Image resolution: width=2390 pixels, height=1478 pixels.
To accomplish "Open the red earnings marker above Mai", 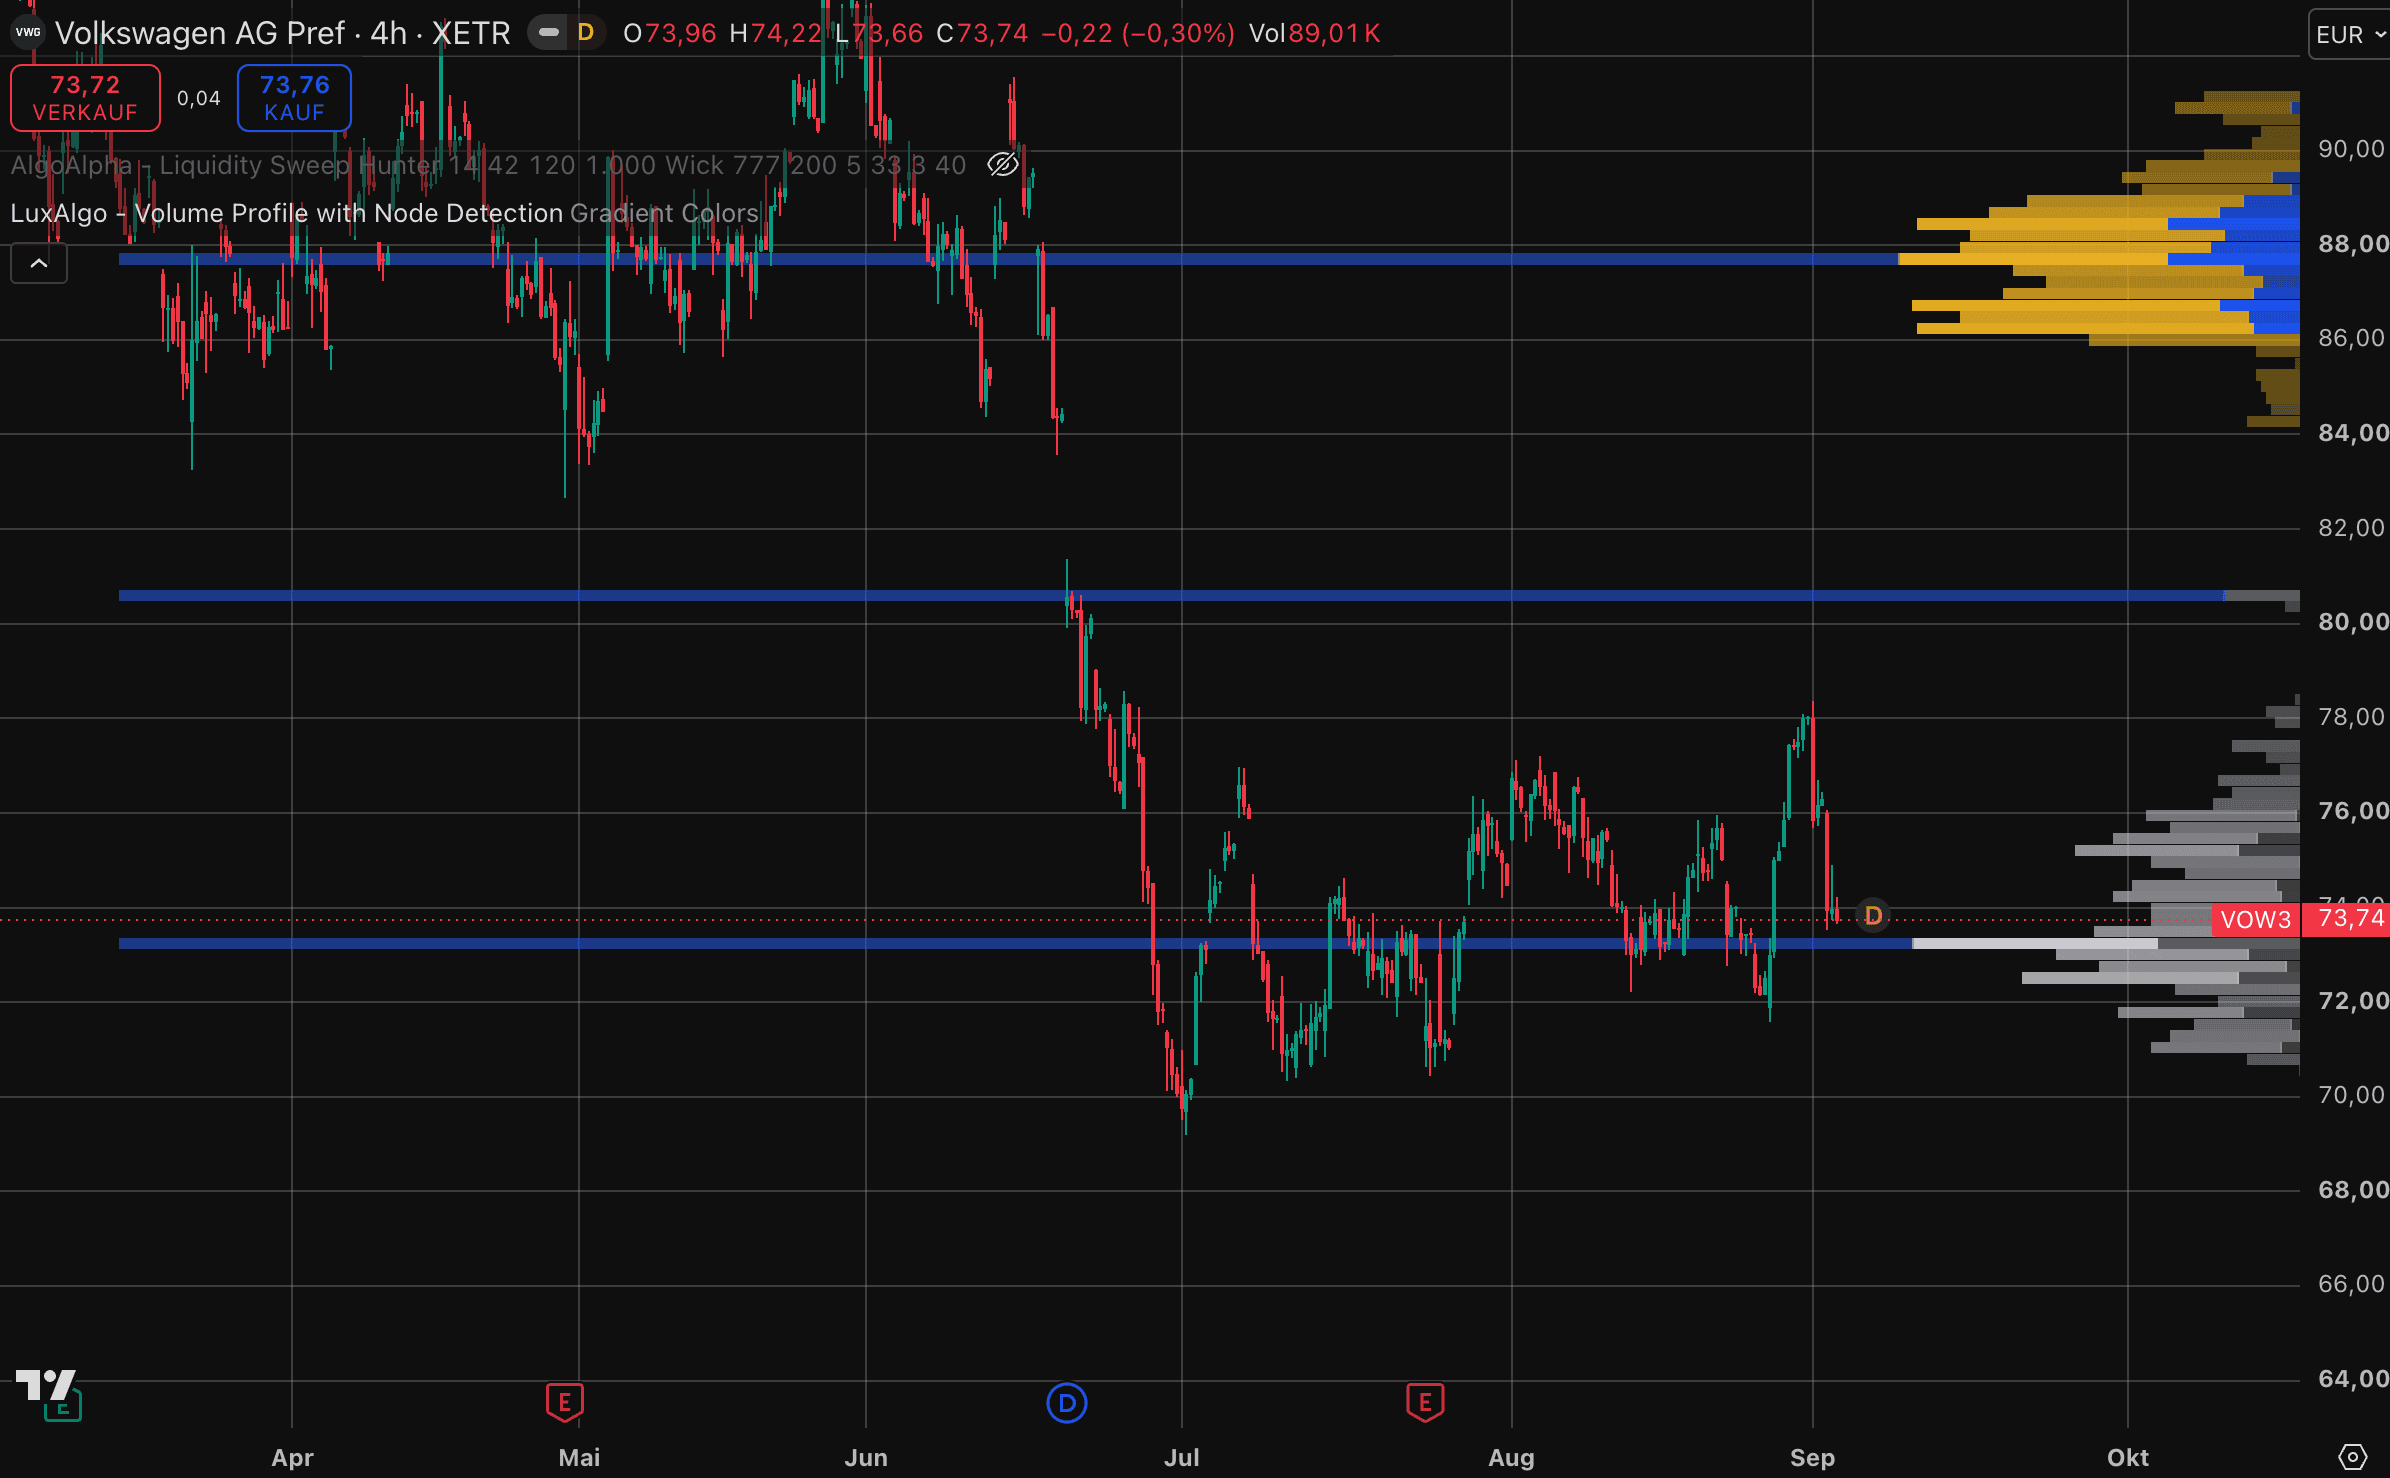I will [565, 1402].
